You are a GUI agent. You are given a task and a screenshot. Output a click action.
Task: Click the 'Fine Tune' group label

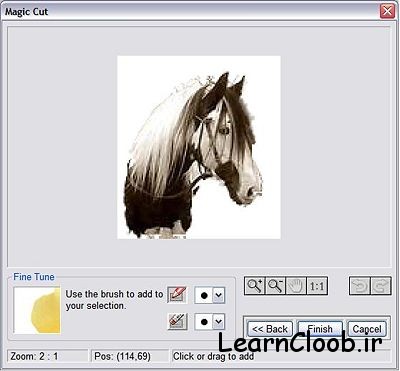[34, 277]
